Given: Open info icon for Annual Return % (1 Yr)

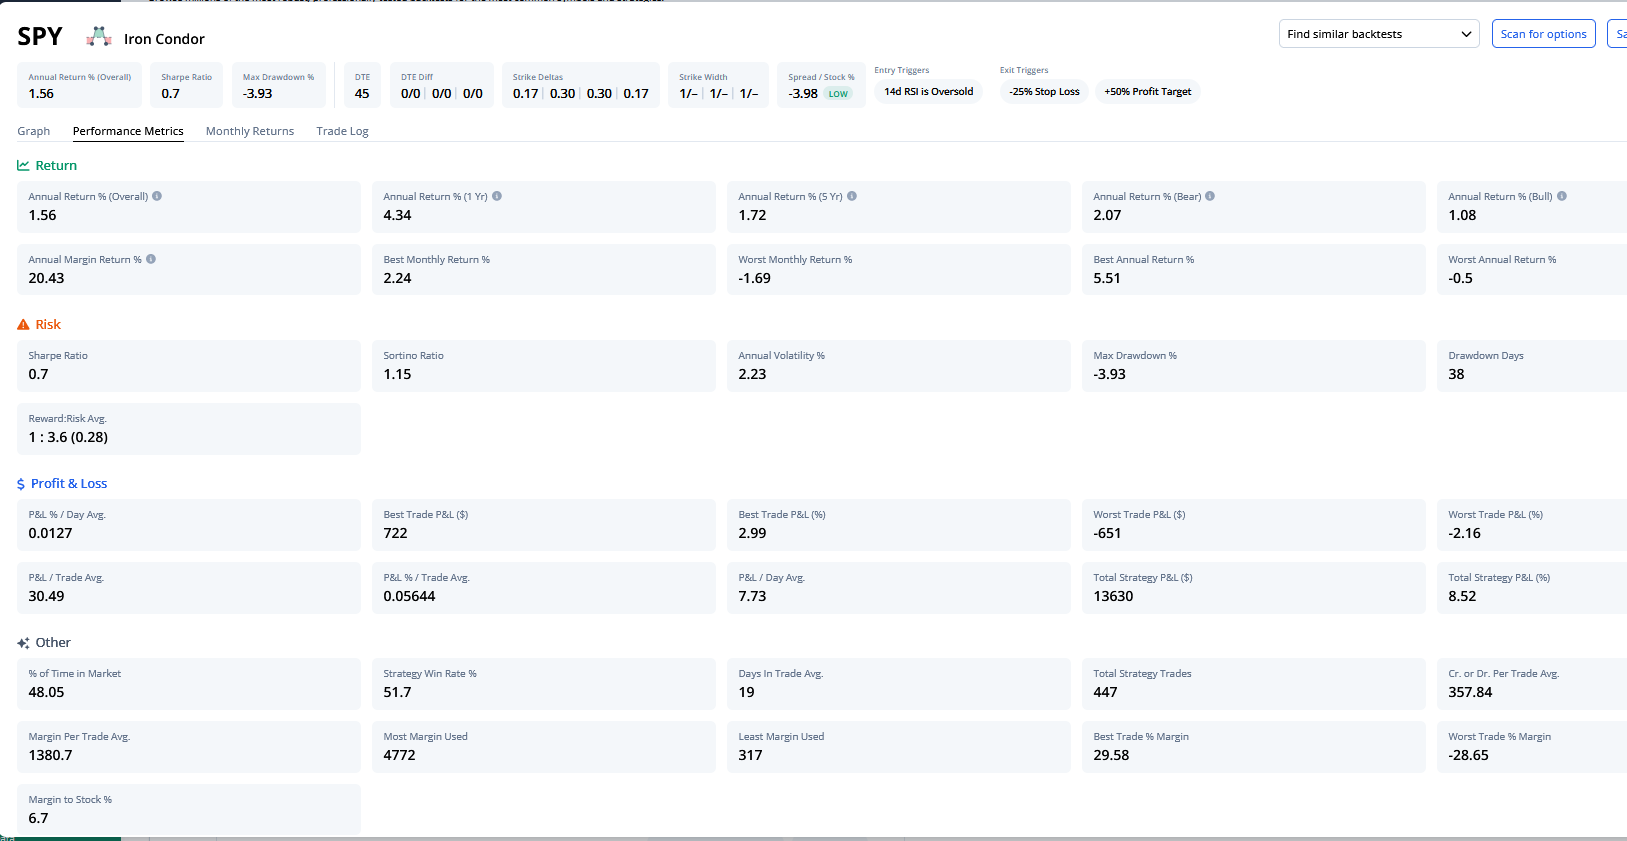Looking at the screenshot, I should pyautogui.click(x=497, y=196).
